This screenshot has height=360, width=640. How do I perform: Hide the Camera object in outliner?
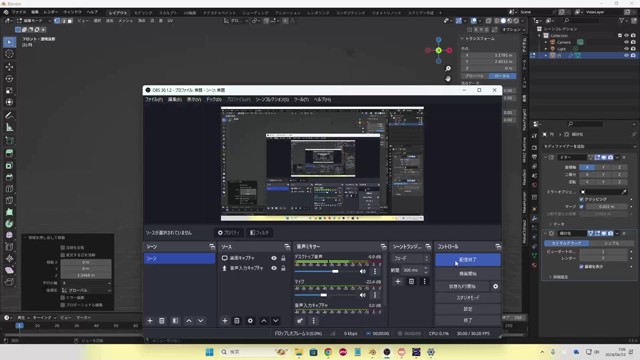626,42
